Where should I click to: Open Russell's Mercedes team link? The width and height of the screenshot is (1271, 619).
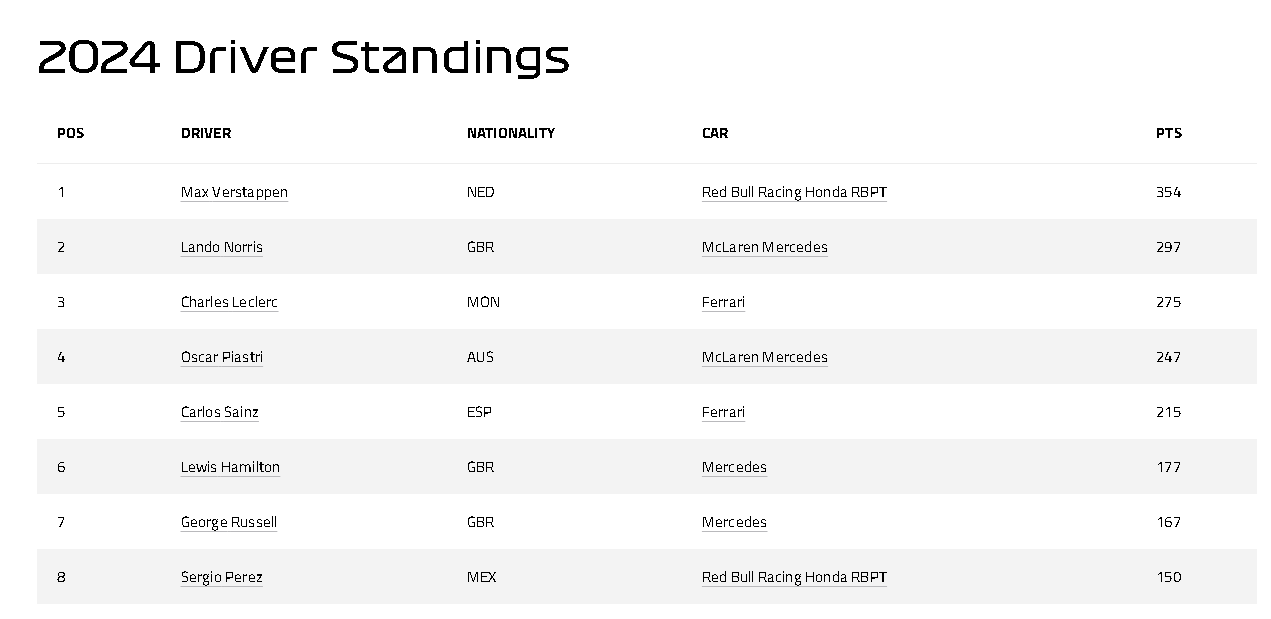point(734,522)
